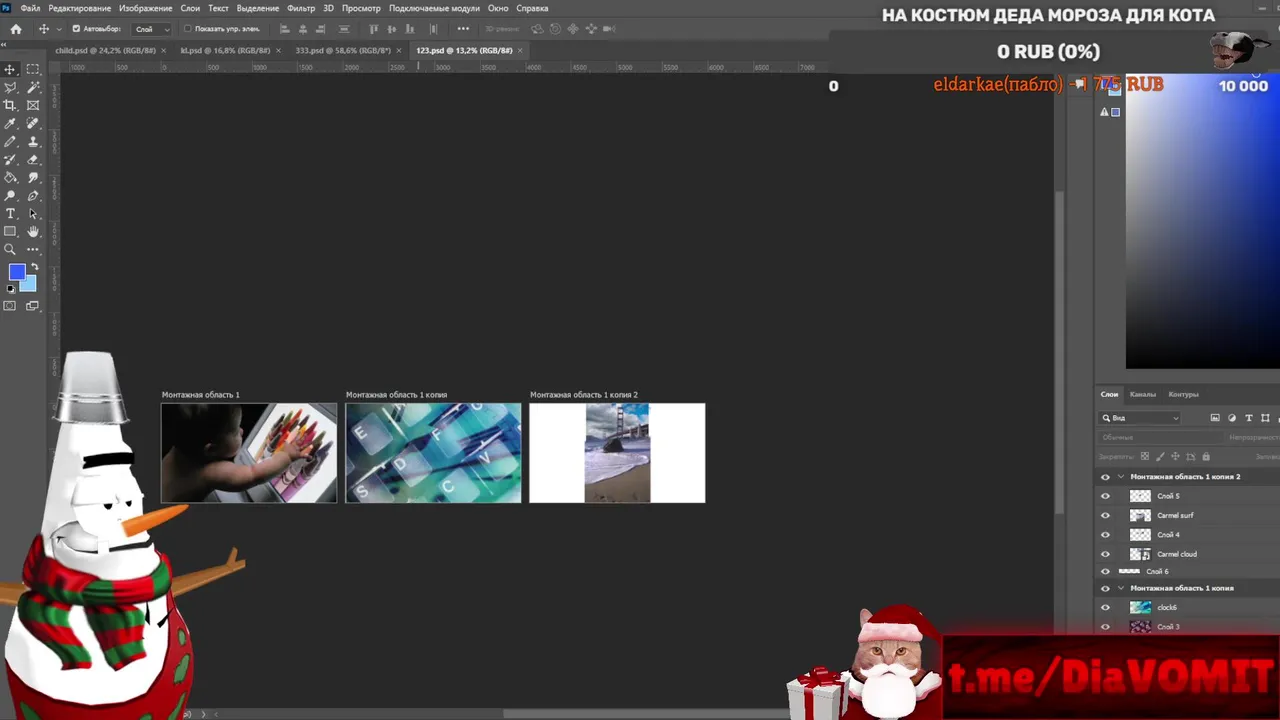Select the Path Selection arrow tool
This screenshot has height=720, width=1280.
click(33, 213)
